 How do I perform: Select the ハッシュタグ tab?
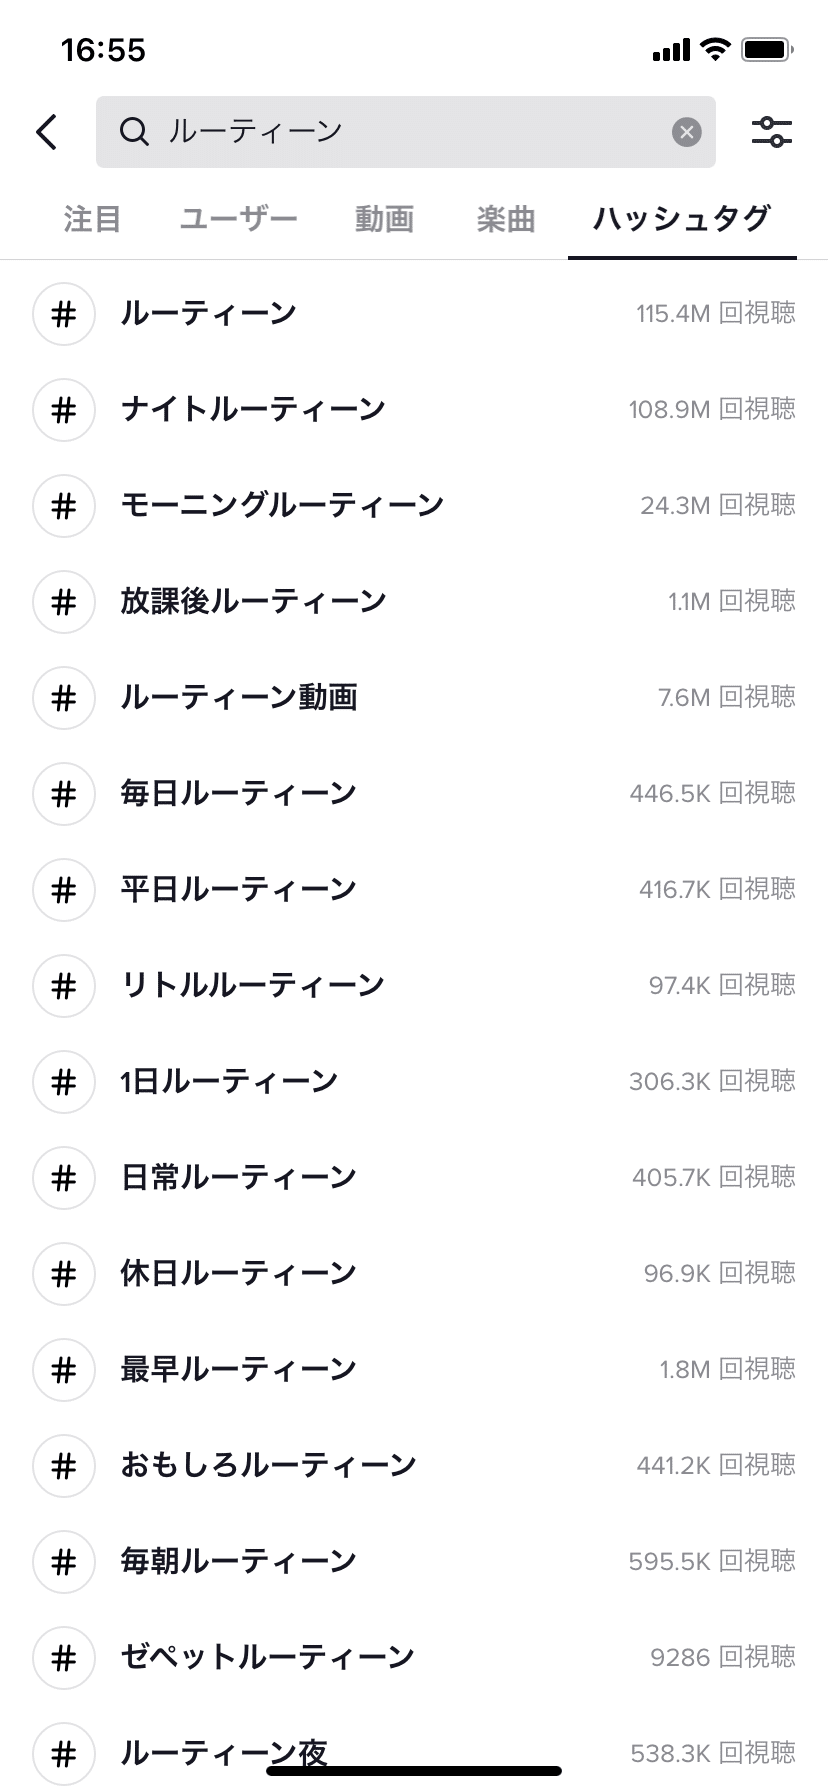pyautogui.click(x=682, y=219)
